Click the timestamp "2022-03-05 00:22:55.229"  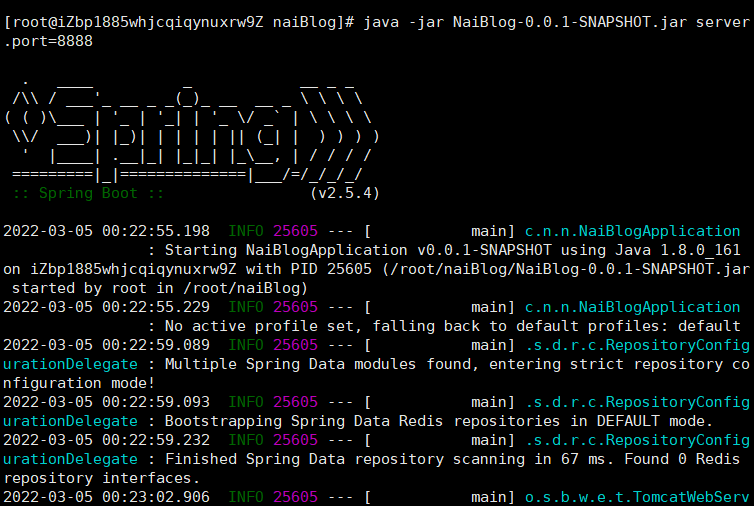[106, 307]
